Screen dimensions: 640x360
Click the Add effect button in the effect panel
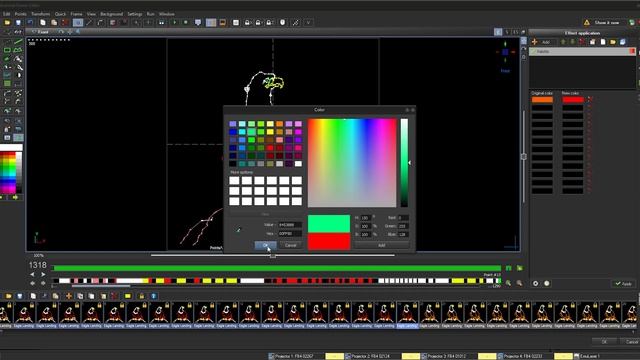pos(542,42)
